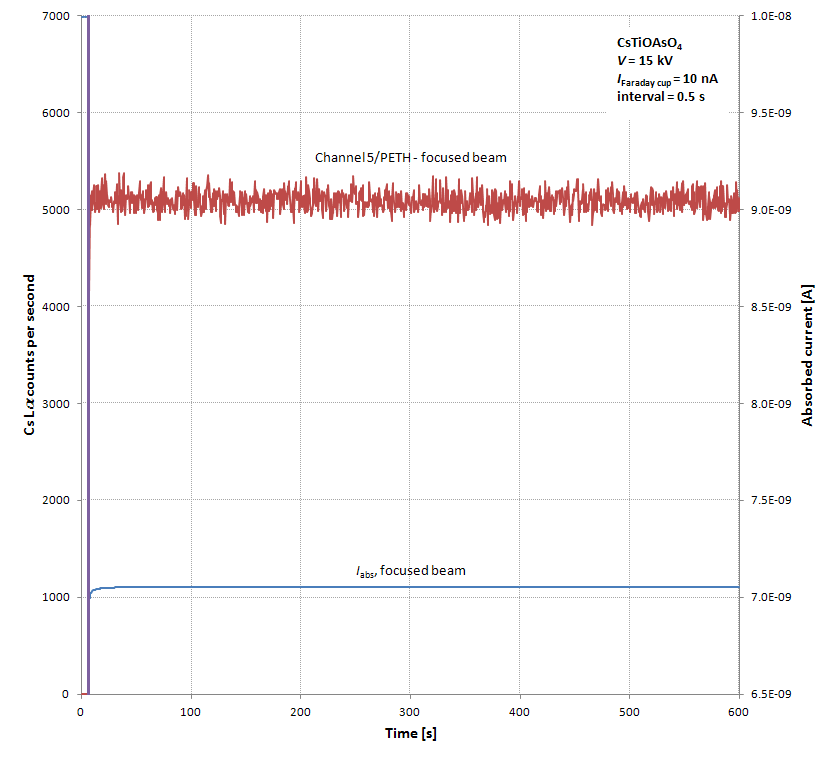This screenshot has width=834, height=760.
Task: Click the 600 tick on time axis
Action: (737, 712)
